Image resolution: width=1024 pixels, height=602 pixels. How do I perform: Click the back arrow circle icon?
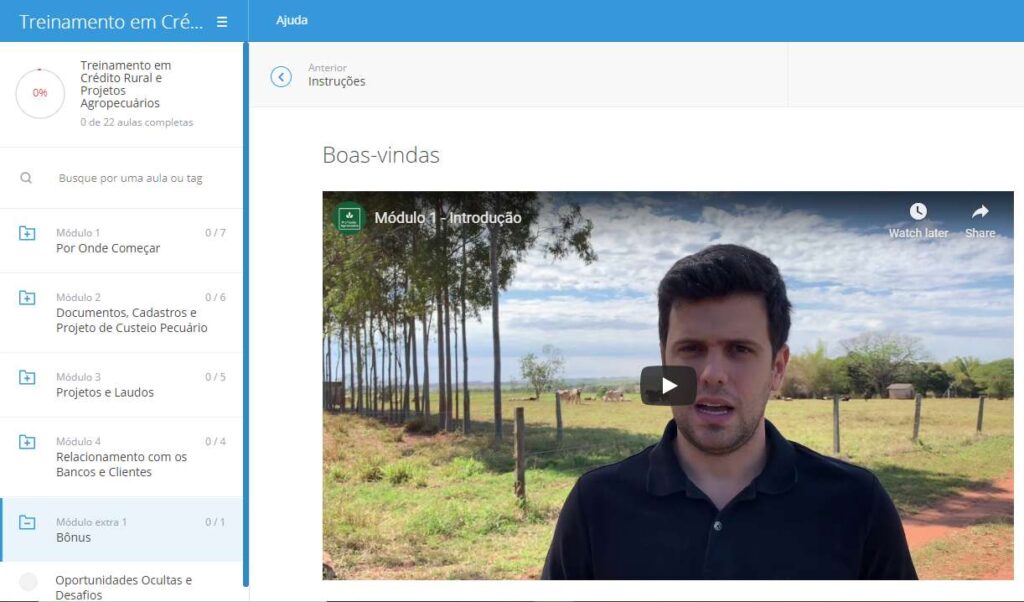click(281, 76)
